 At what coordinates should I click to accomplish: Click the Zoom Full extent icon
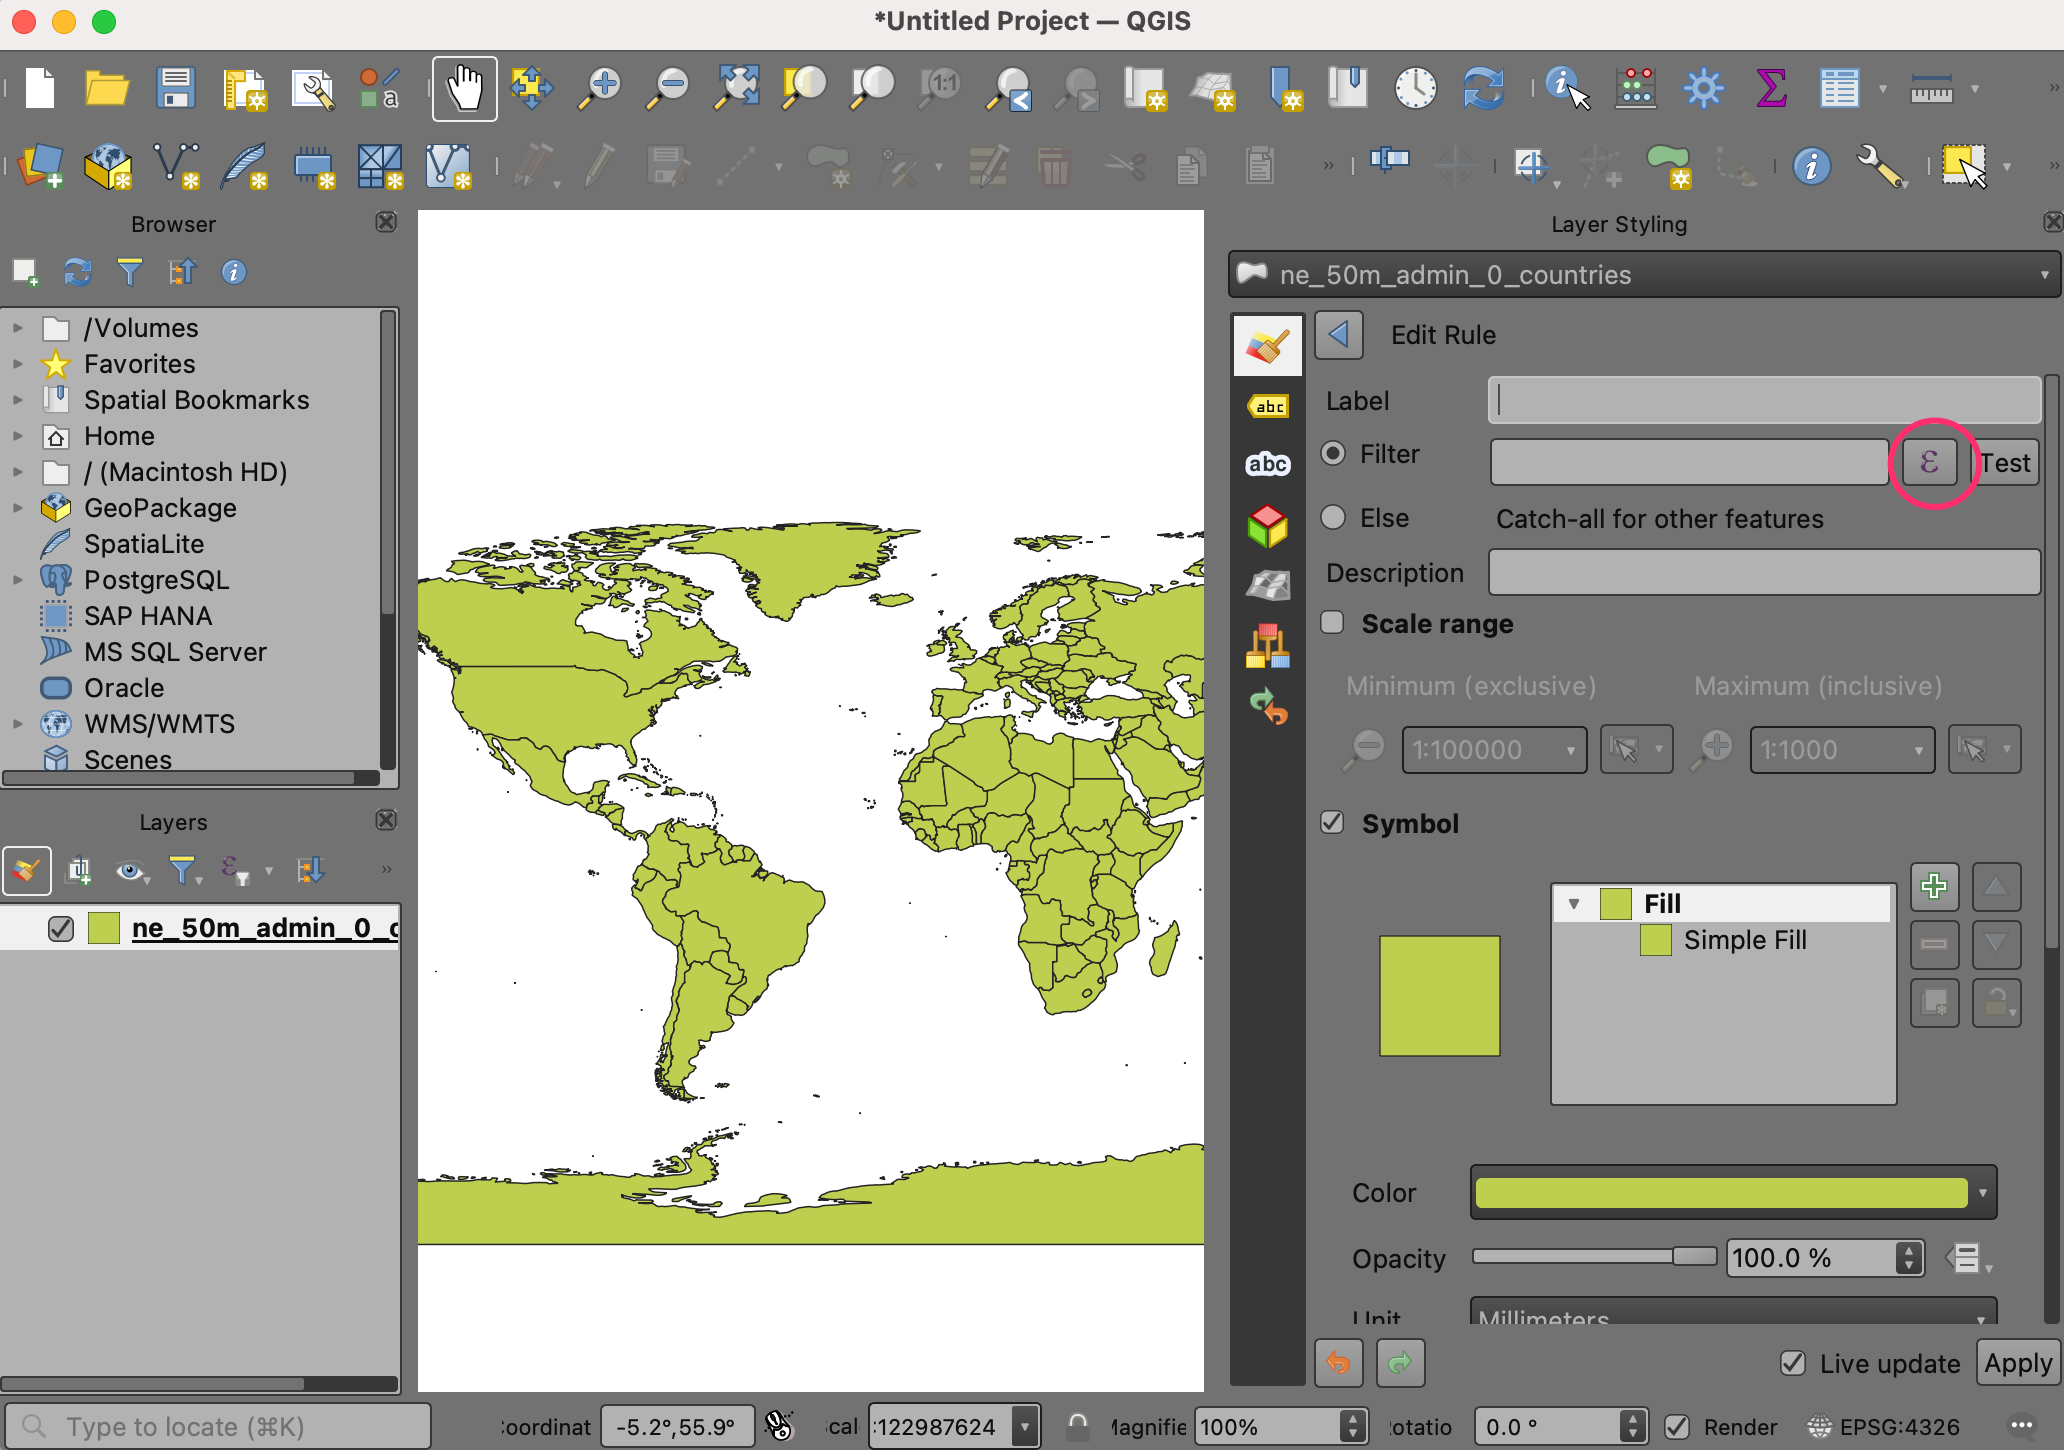tap(737, 89)
